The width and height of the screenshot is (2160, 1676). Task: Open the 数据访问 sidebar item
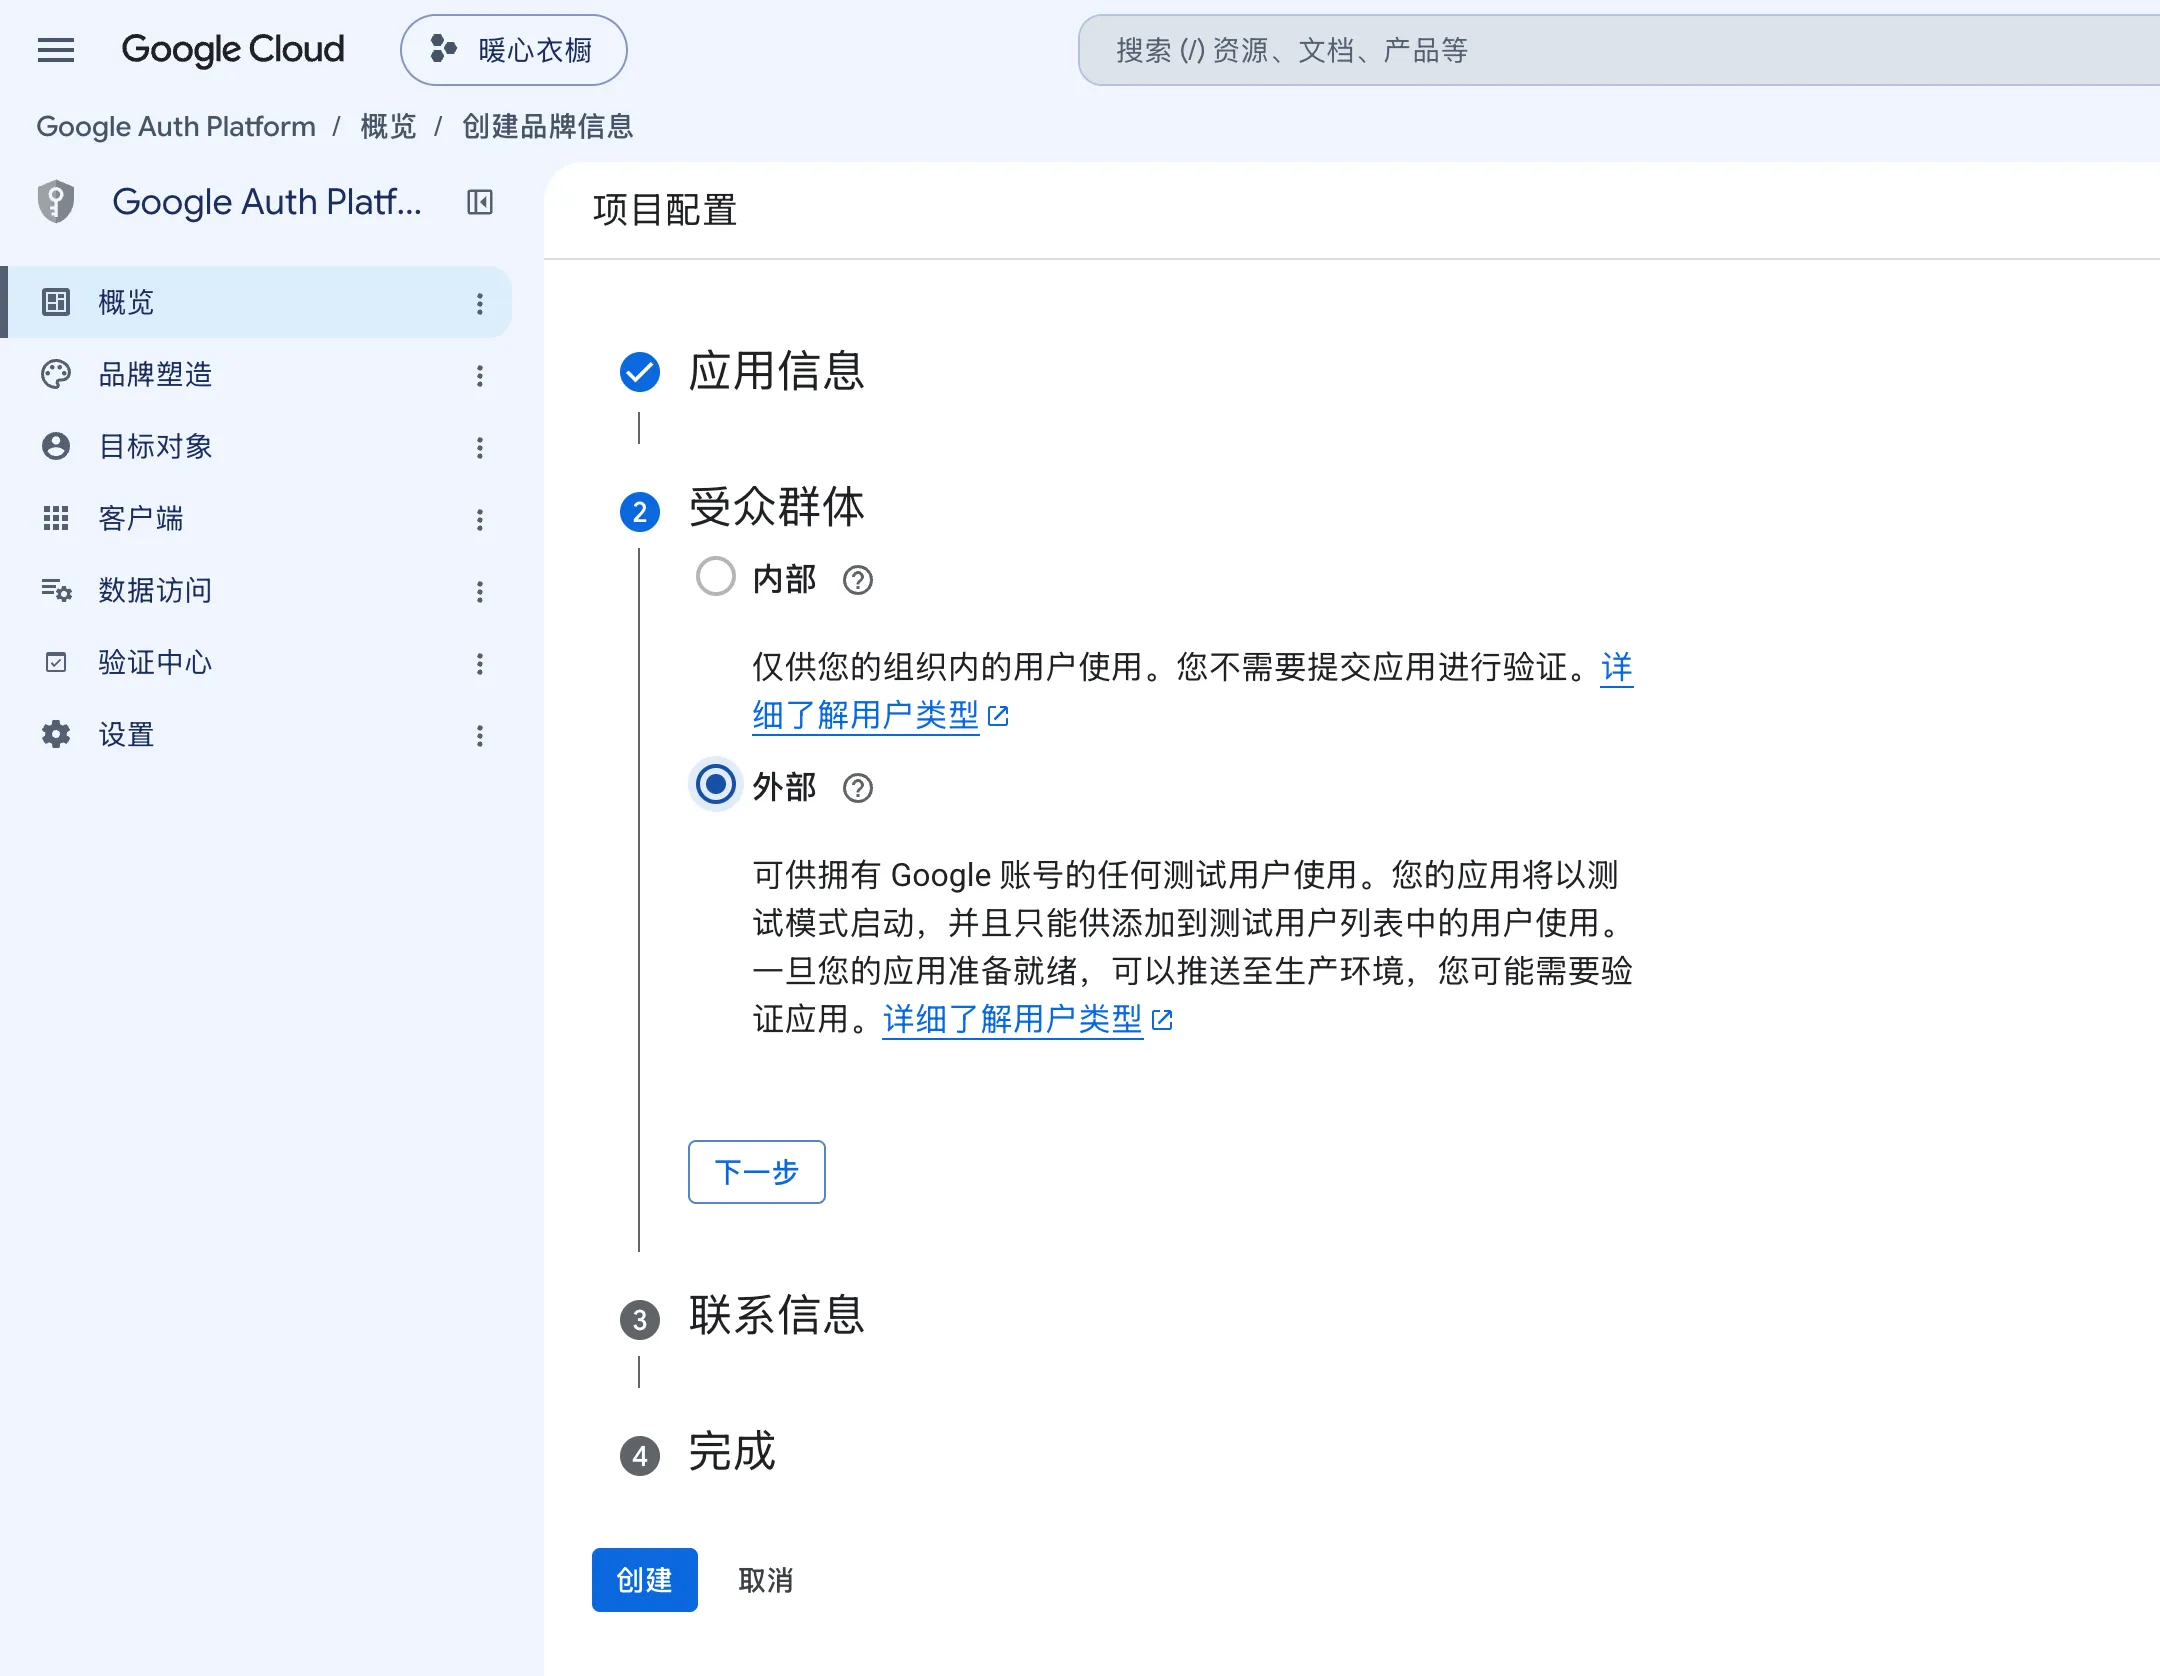pos(258,590)
